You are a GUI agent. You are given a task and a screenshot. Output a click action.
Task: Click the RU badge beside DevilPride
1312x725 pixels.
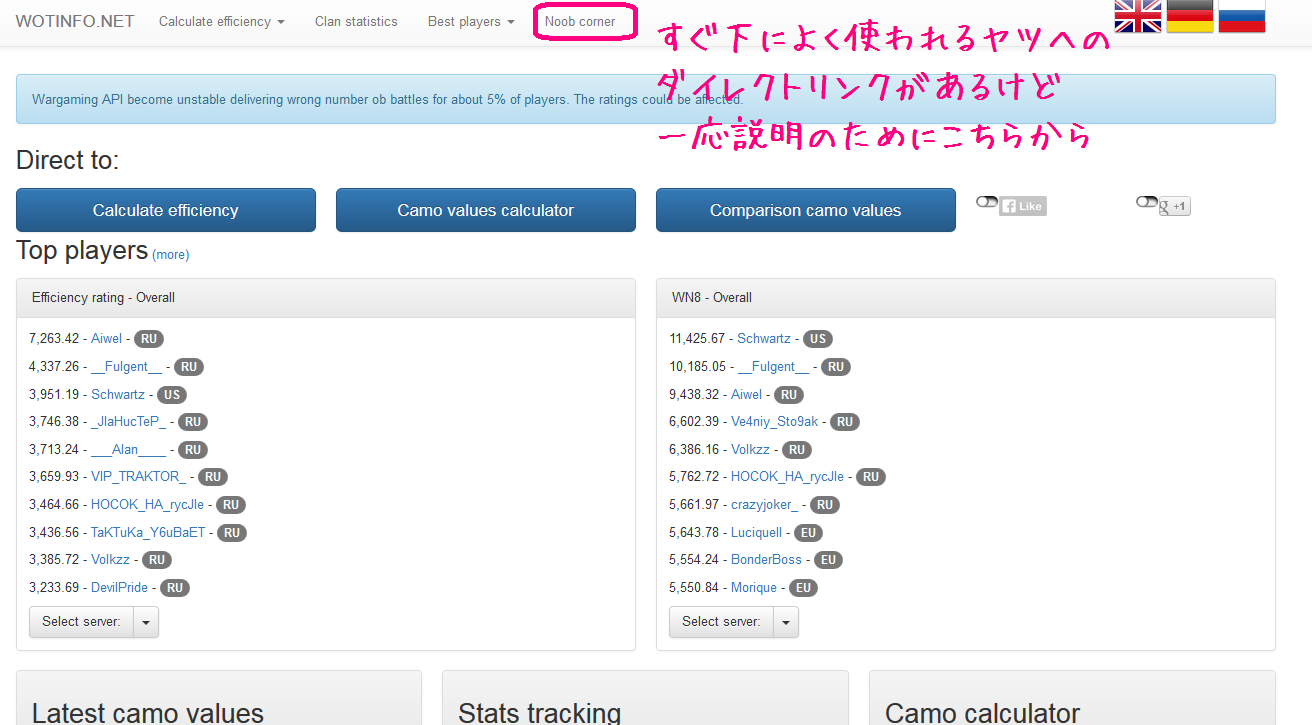click(x=175, y=588)
